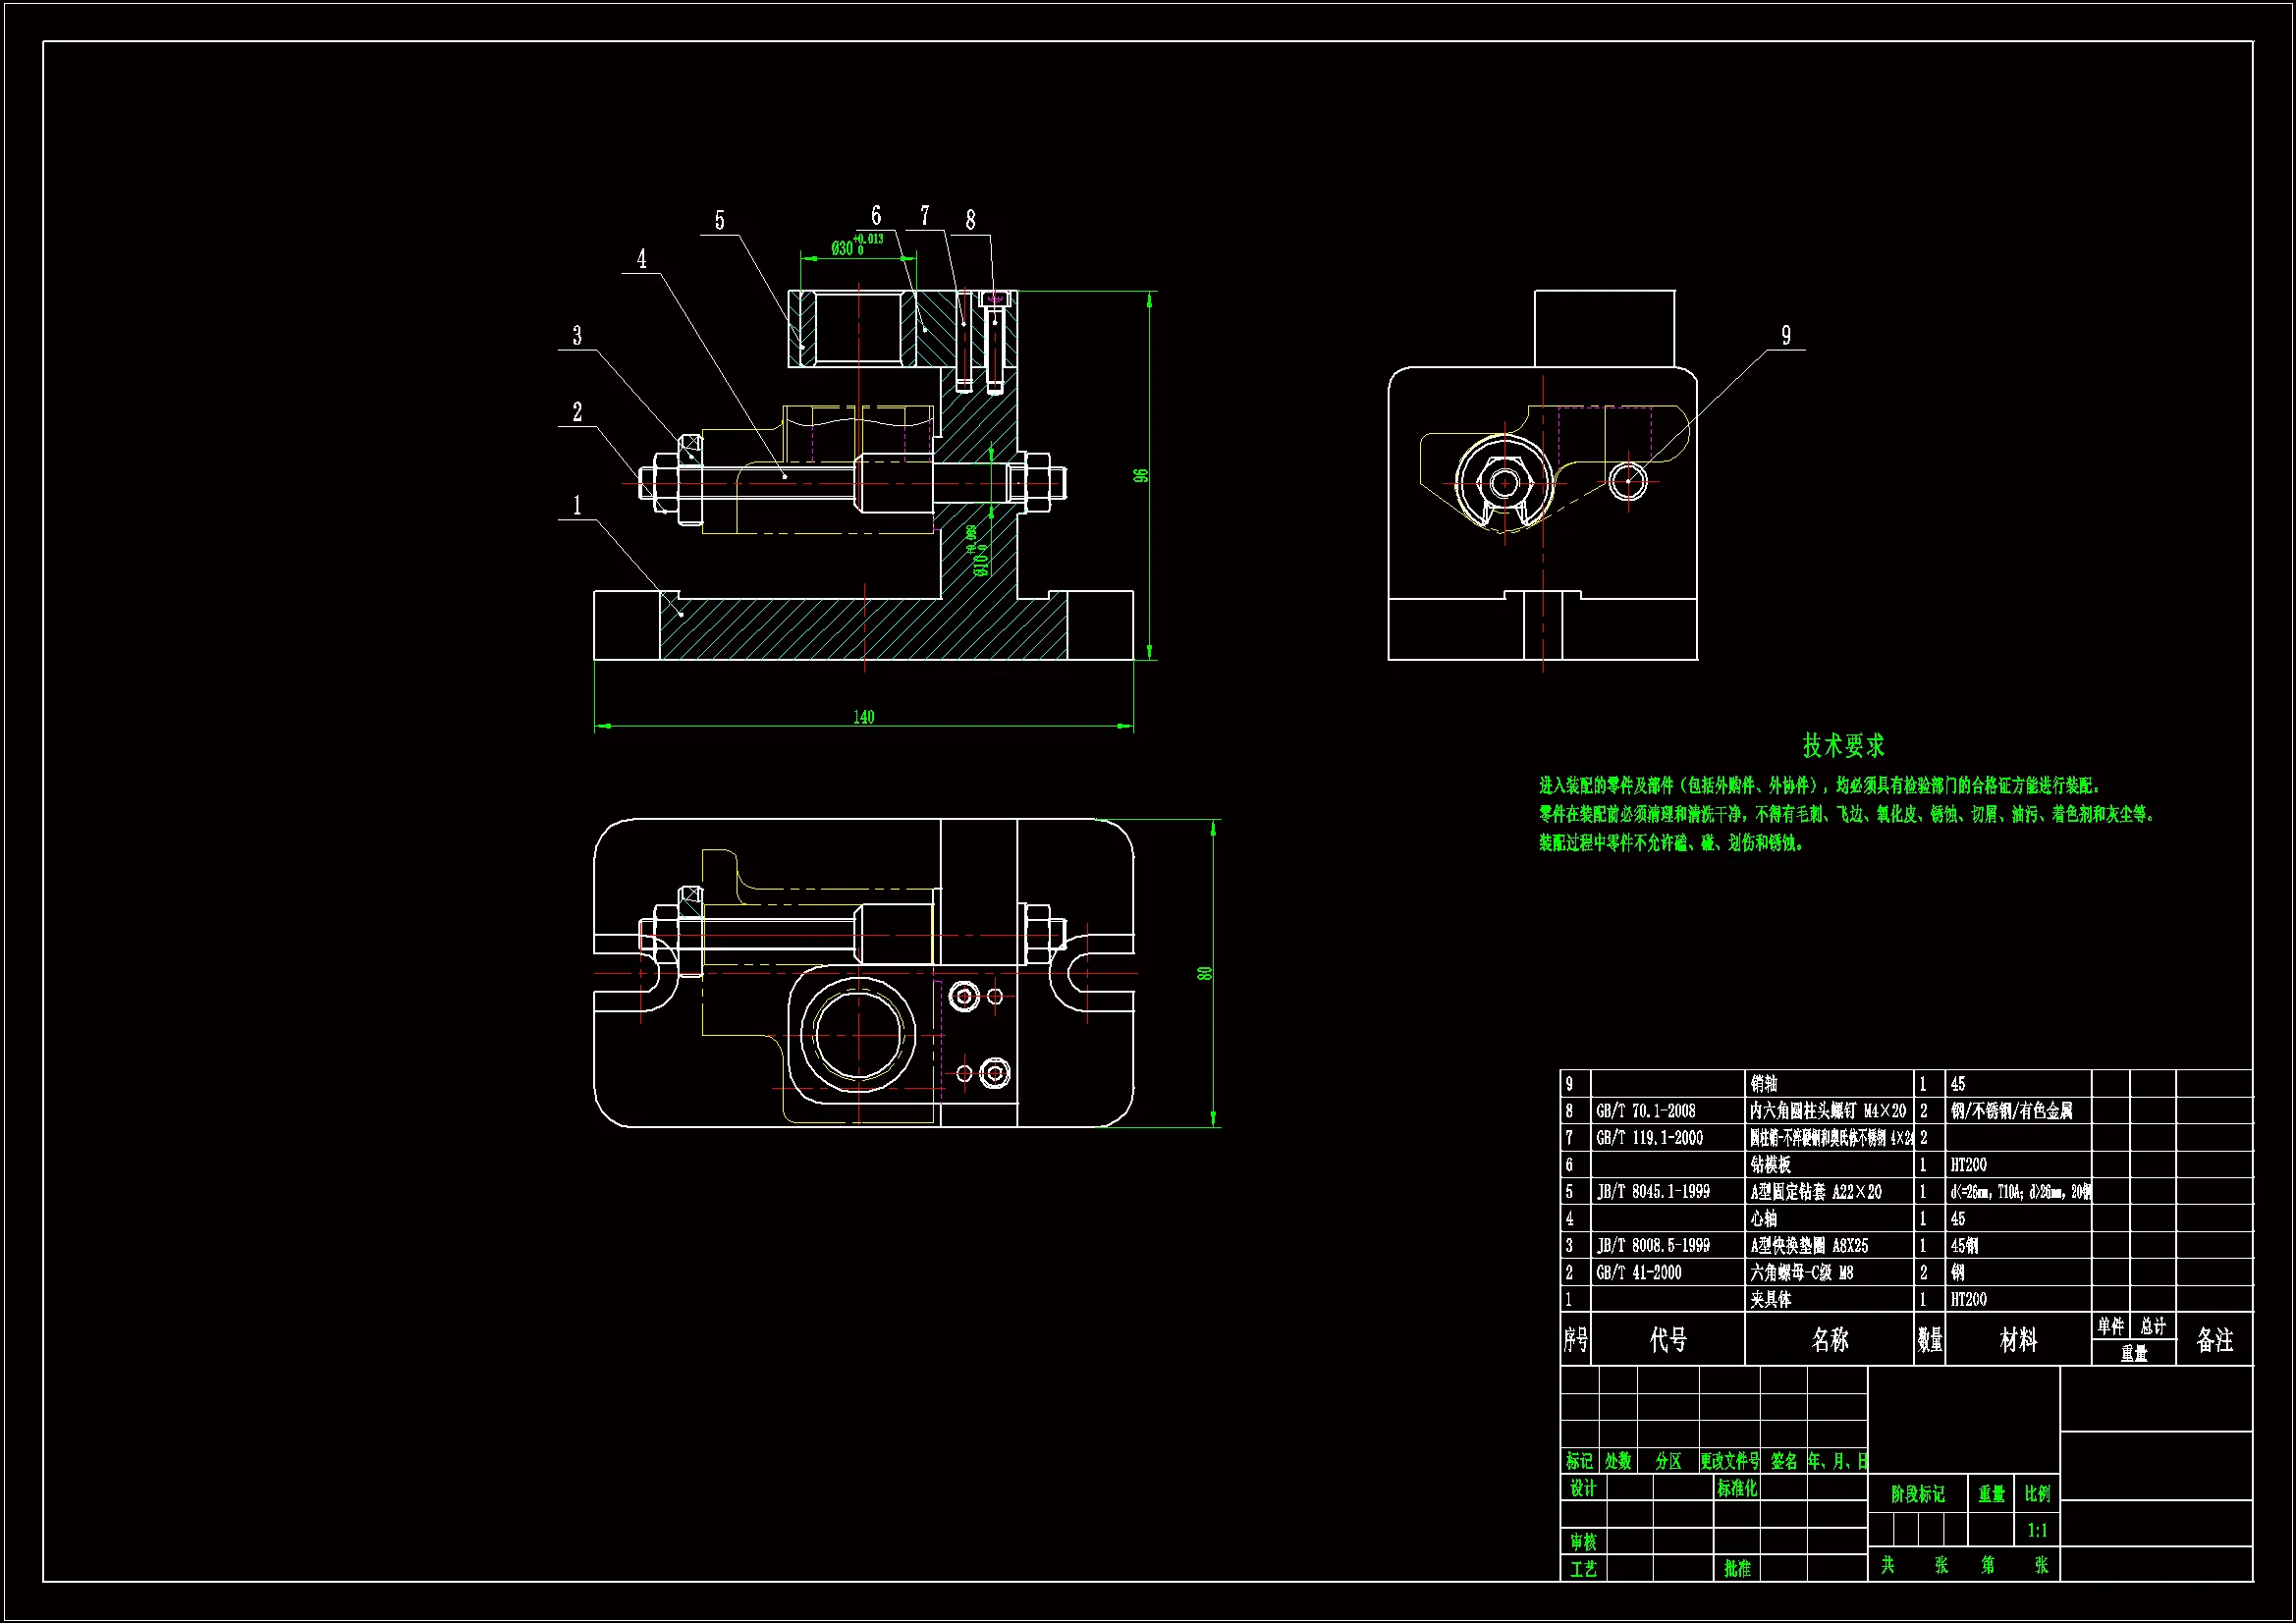Select the 1:1 scale value cell
Screen dimensions: 2296x1623
point(2037,1531)
